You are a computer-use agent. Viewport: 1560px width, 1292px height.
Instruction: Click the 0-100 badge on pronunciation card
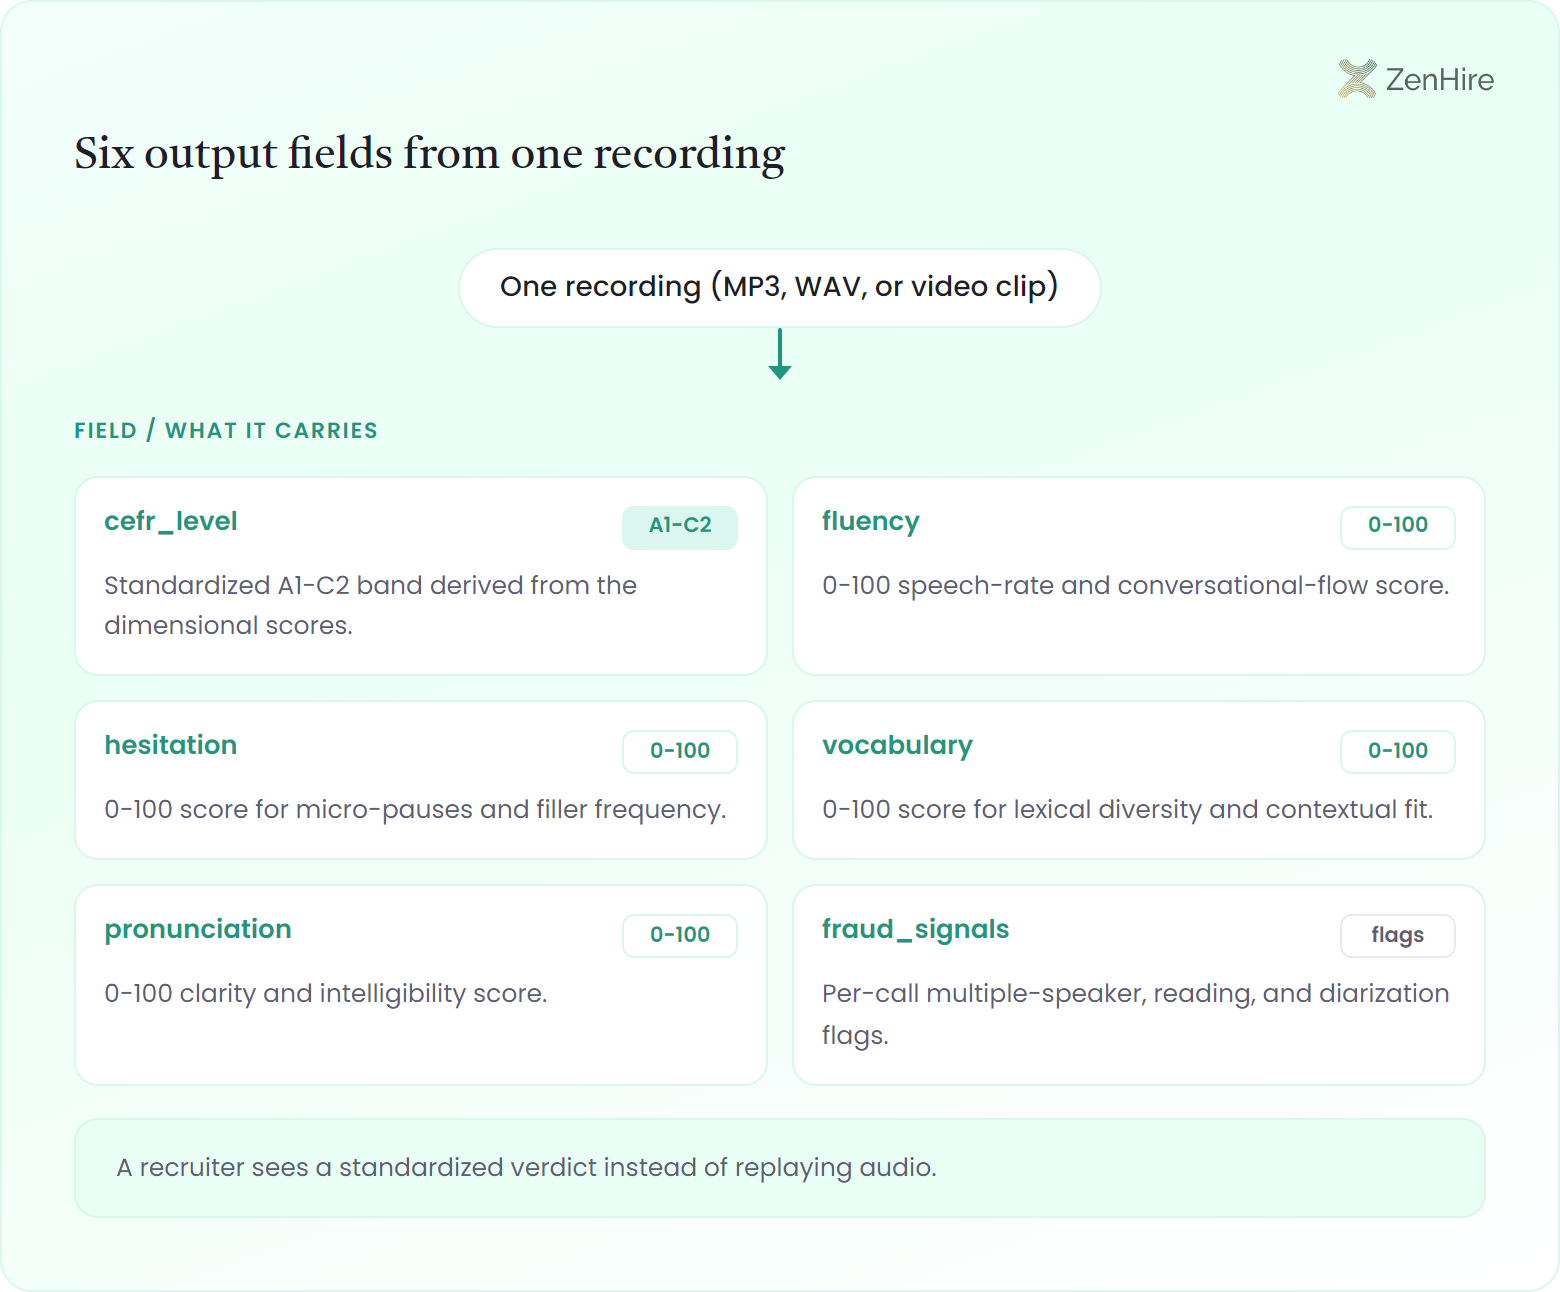click(680, 935)
